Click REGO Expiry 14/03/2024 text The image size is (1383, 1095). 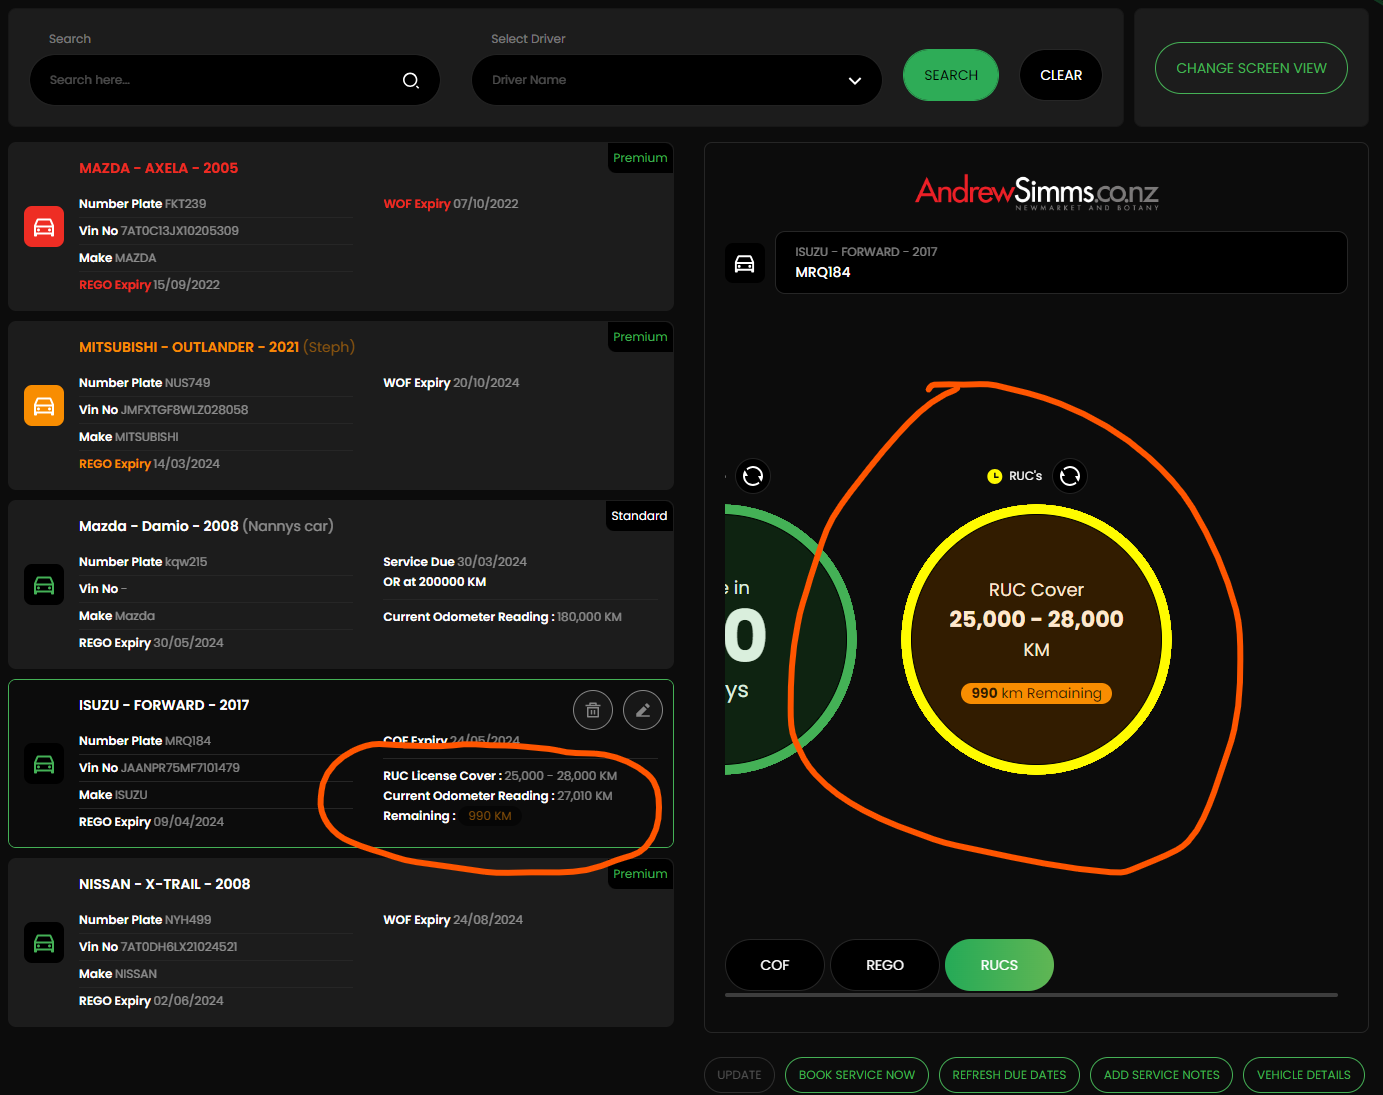pos(149,464)
